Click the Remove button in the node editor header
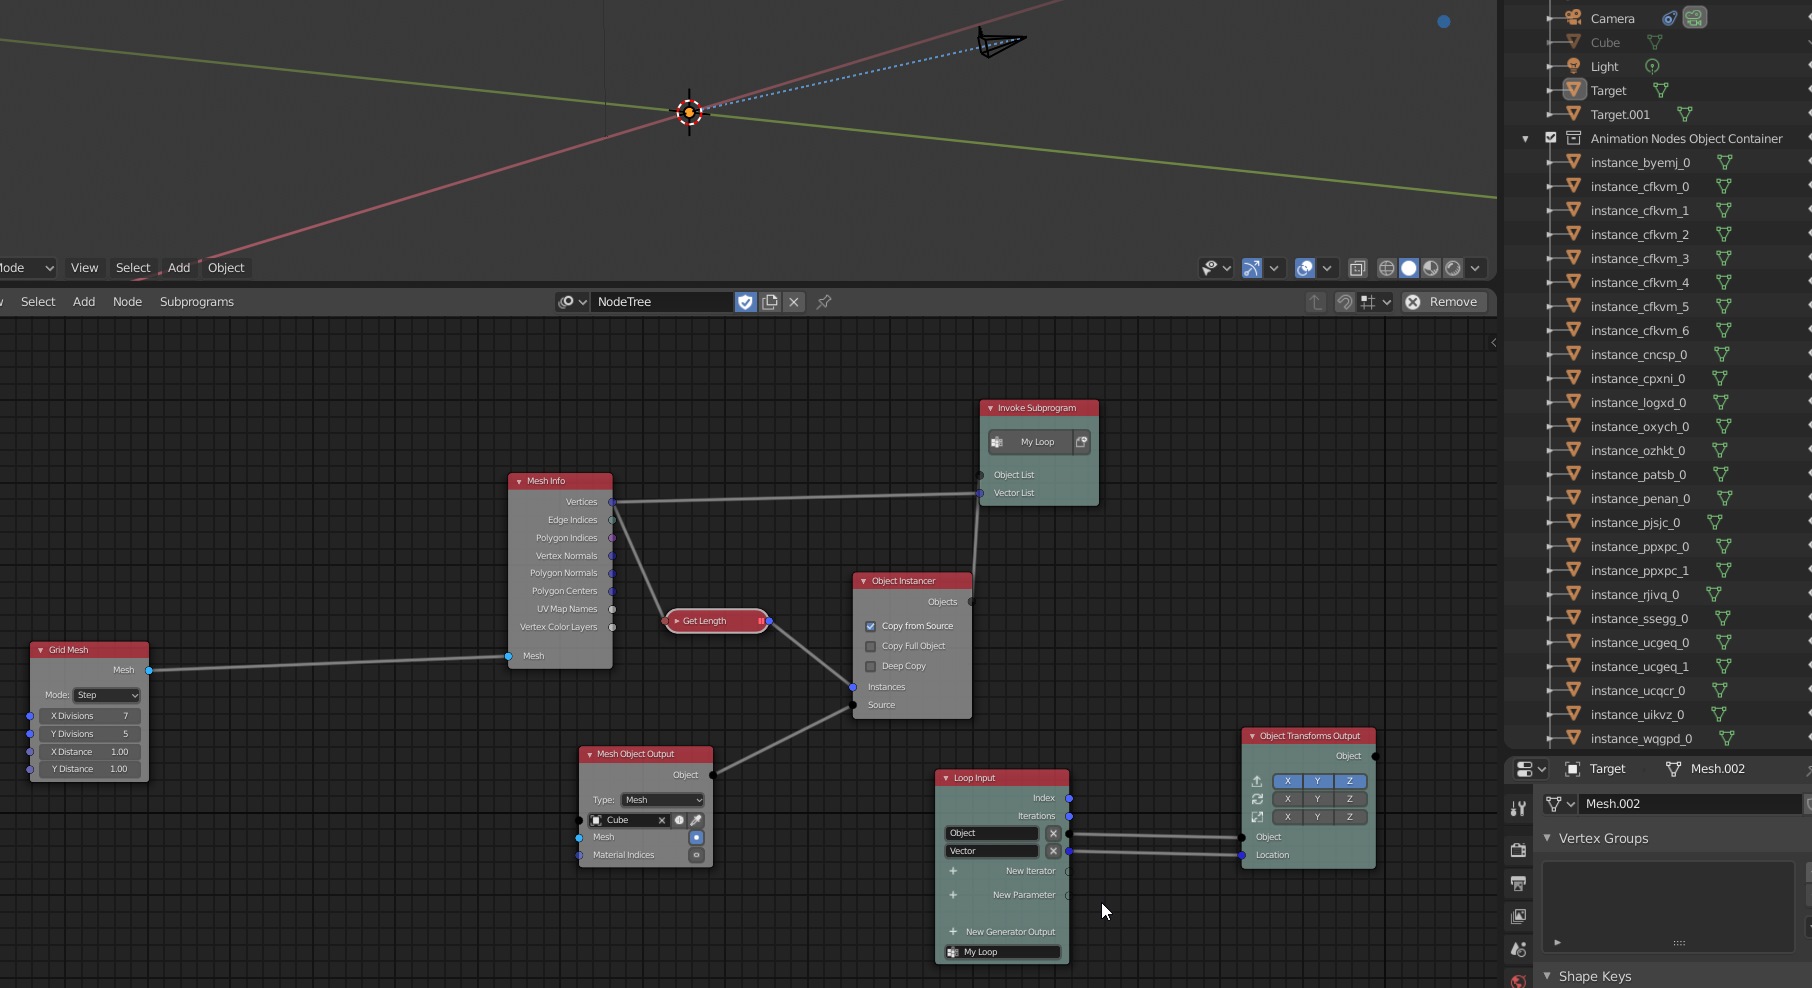 (x=1443, y=301)
